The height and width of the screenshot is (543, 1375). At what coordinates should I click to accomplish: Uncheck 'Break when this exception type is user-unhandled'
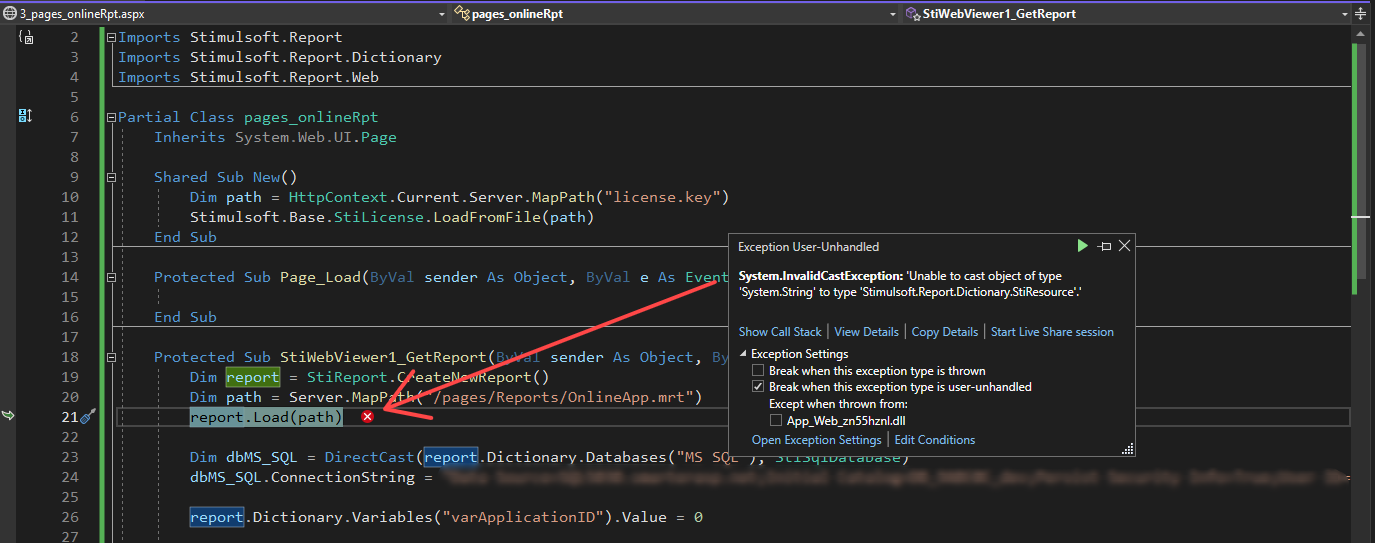pyautogui.click(x=759, y=387)
